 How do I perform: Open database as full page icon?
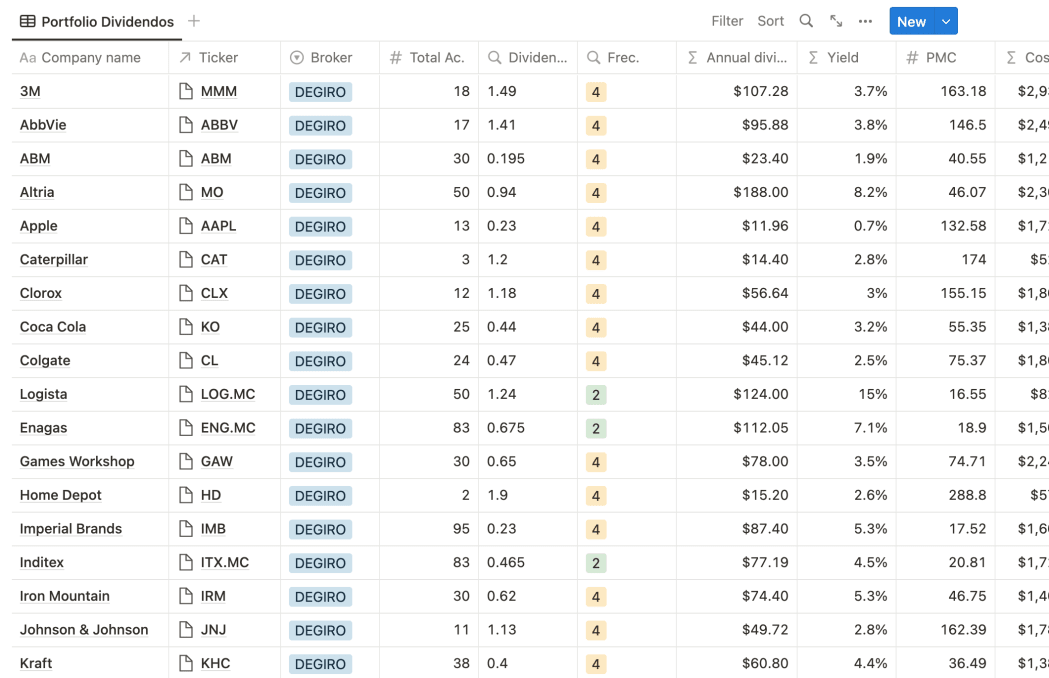click(836, 21)
